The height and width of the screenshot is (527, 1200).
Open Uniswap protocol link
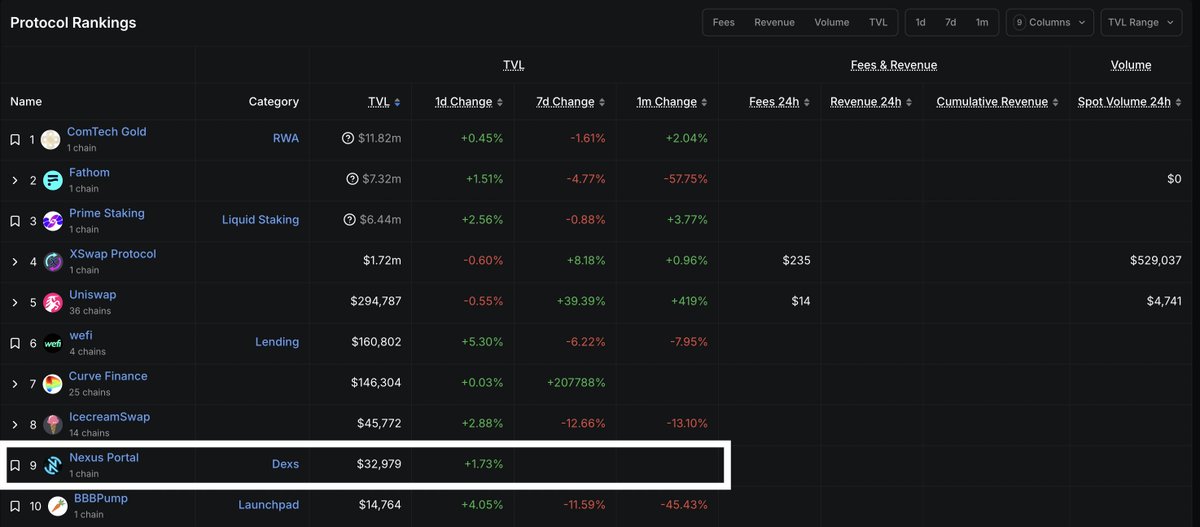coord(92,295)
